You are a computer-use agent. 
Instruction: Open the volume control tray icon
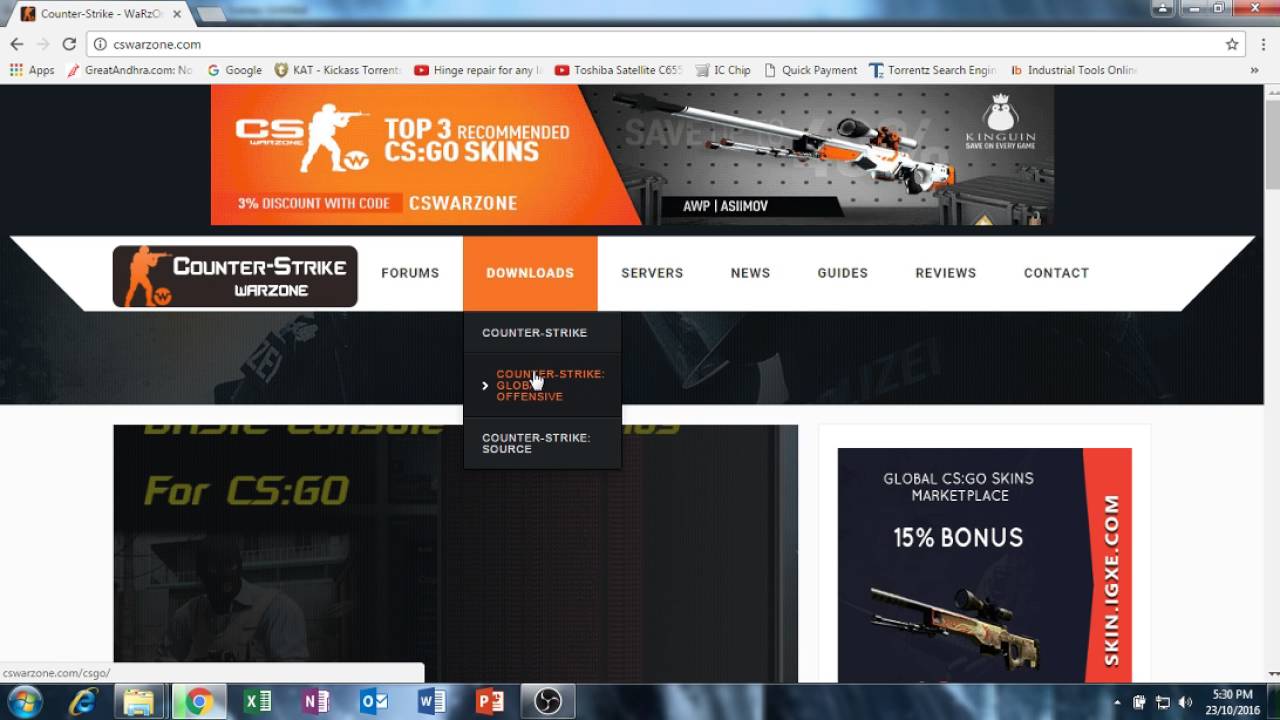coord(1185,702)
